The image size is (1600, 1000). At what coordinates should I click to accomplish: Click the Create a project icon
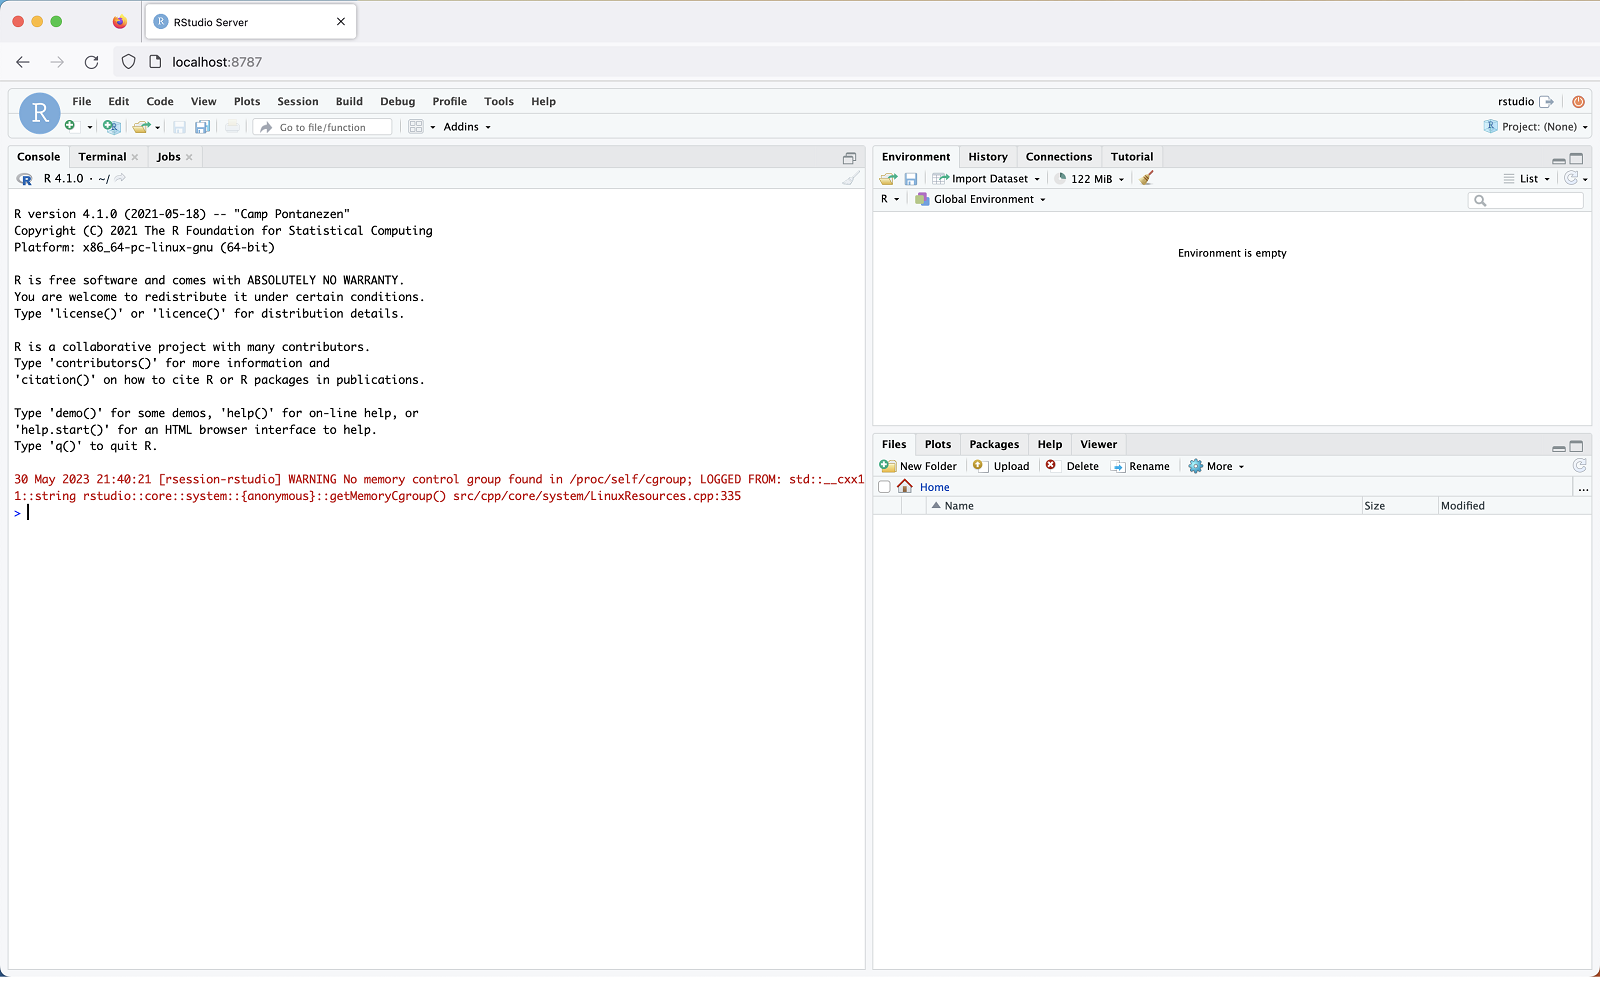pos(112,127)
